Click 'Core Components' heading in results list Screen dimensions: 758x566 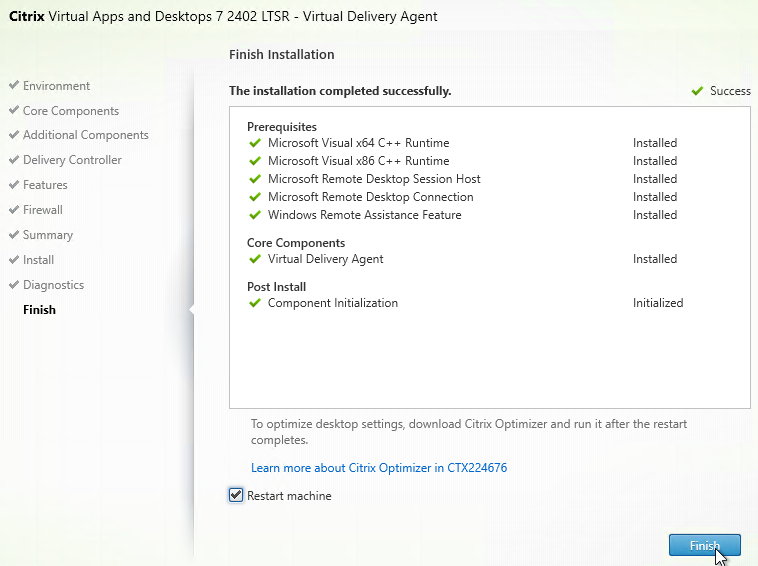click(296, 243)
